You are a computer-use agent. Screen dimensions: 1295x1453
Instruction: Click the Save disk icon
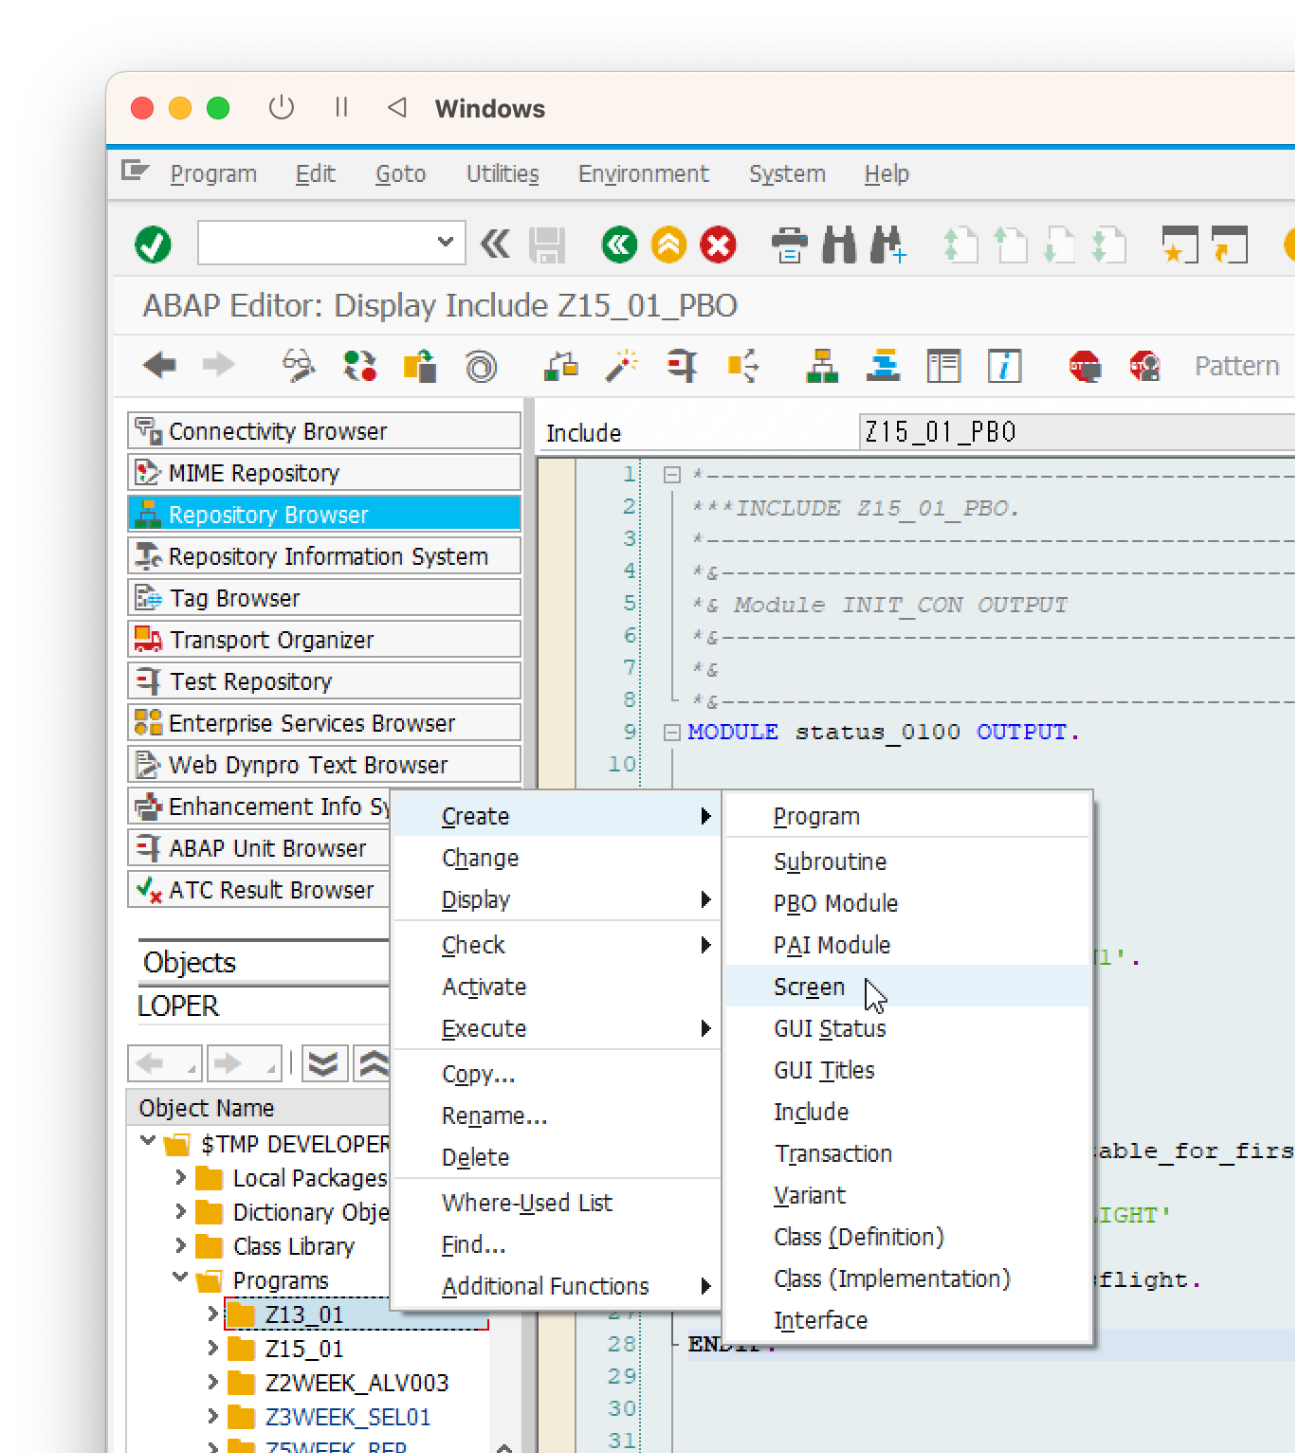[x=547, y=244]
